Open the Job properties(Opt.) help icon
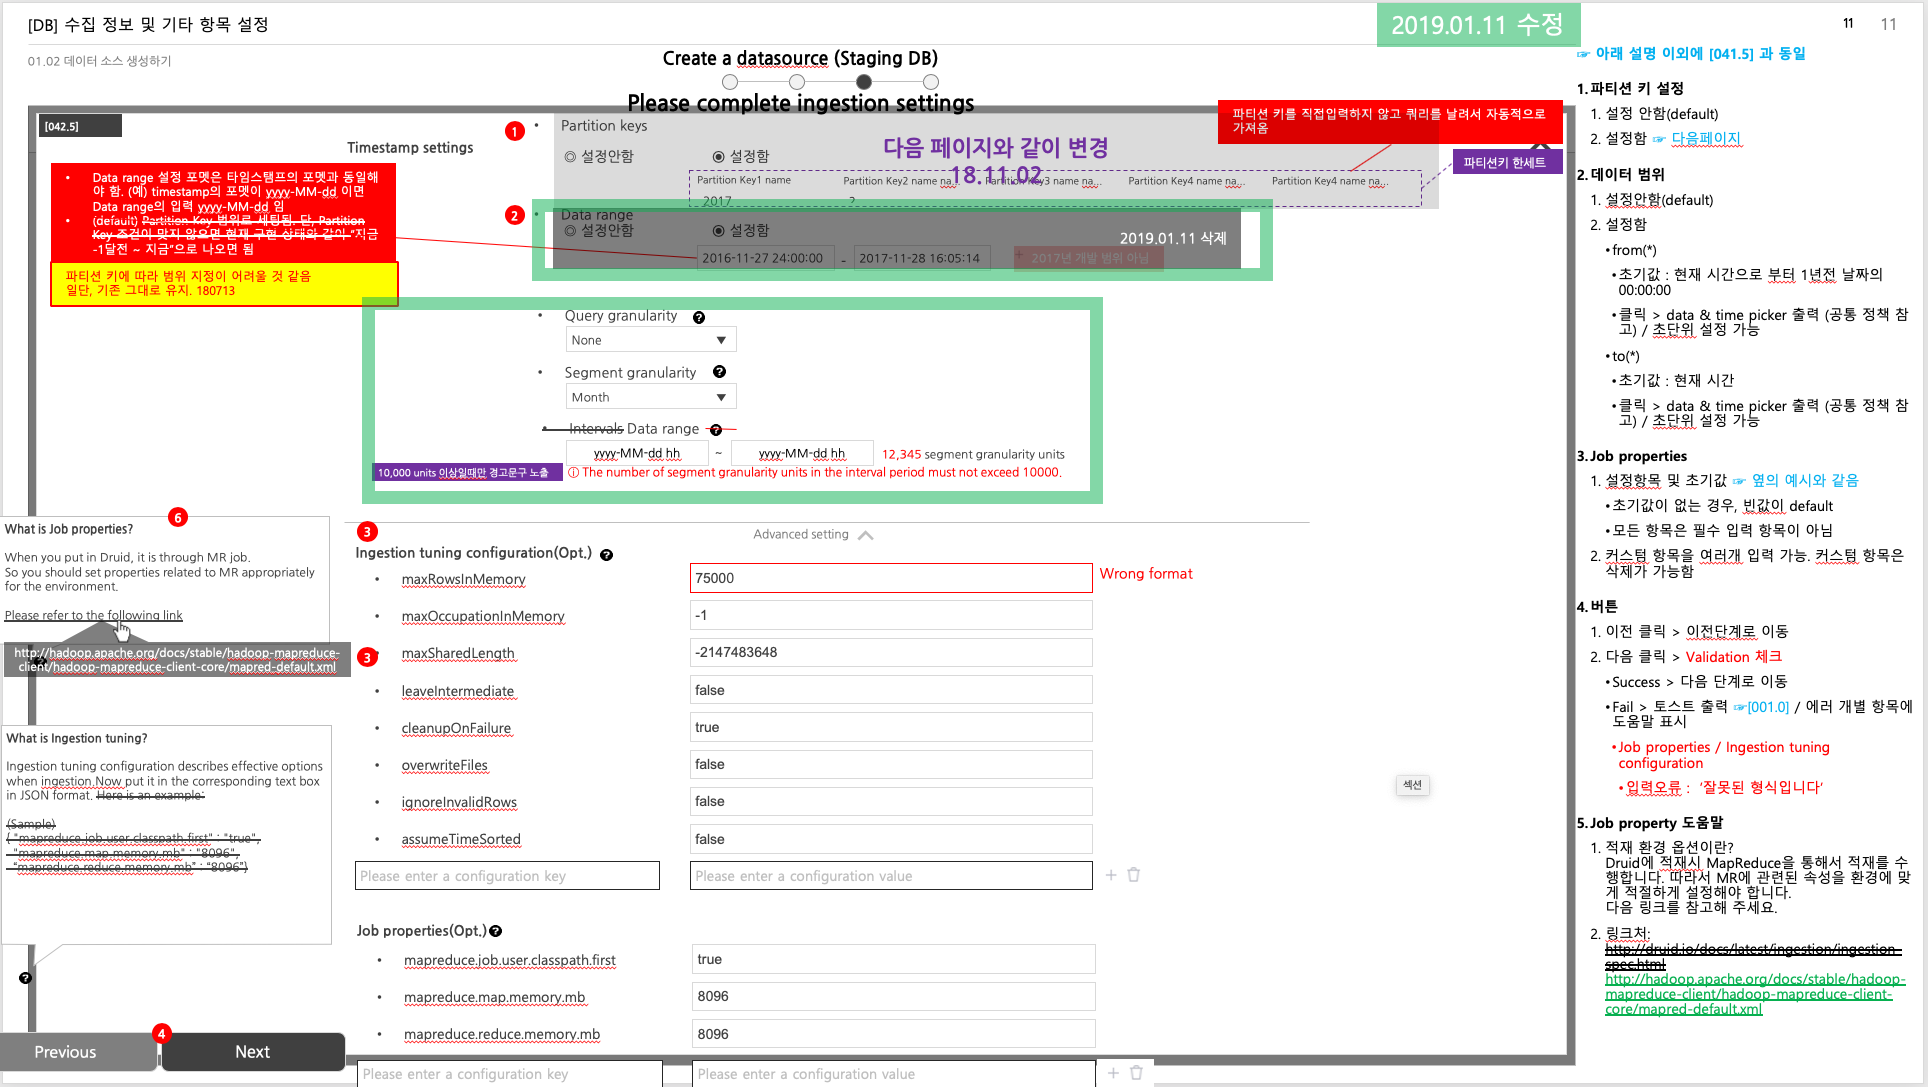This screenshot has height=1087, width=1928. pyautogui.click(x=495, y=931)
